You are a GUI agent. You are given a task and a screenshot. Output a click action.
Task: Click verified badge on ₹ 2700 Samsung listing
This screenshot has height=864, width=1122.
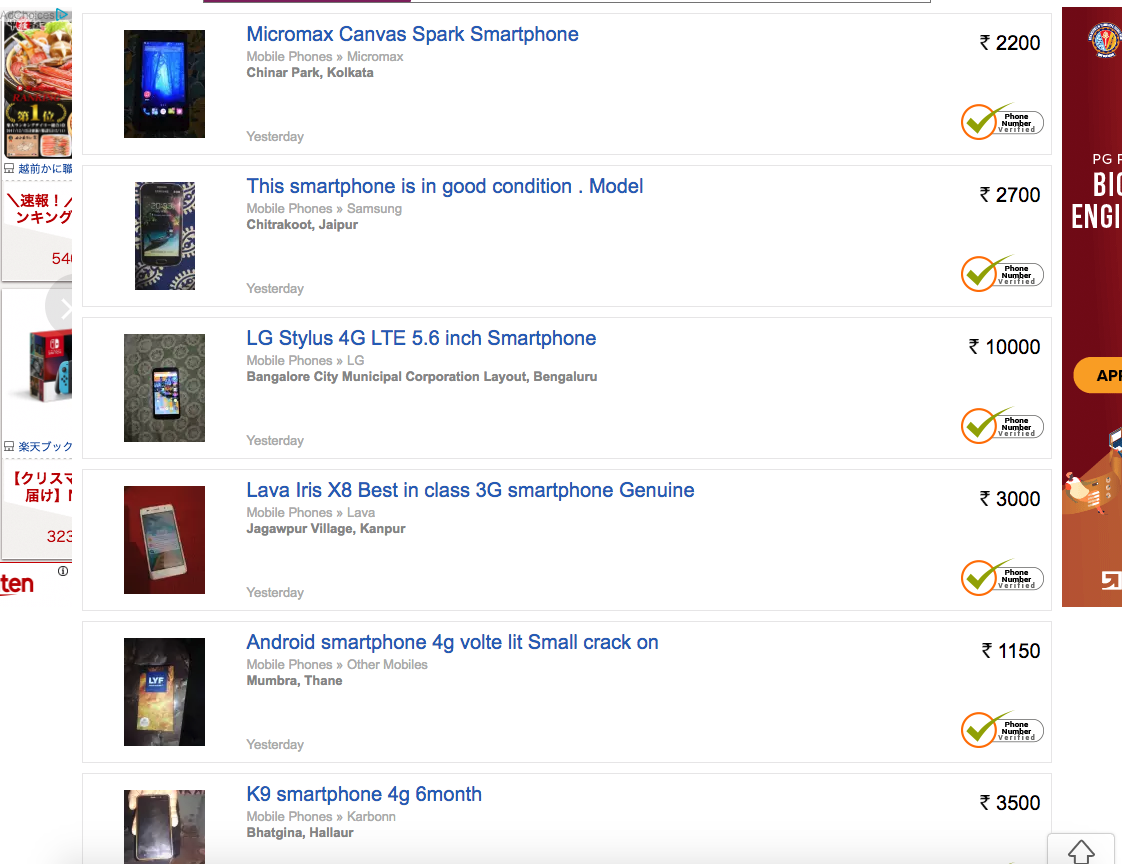pyautogui.click(x=1002, y=274)
